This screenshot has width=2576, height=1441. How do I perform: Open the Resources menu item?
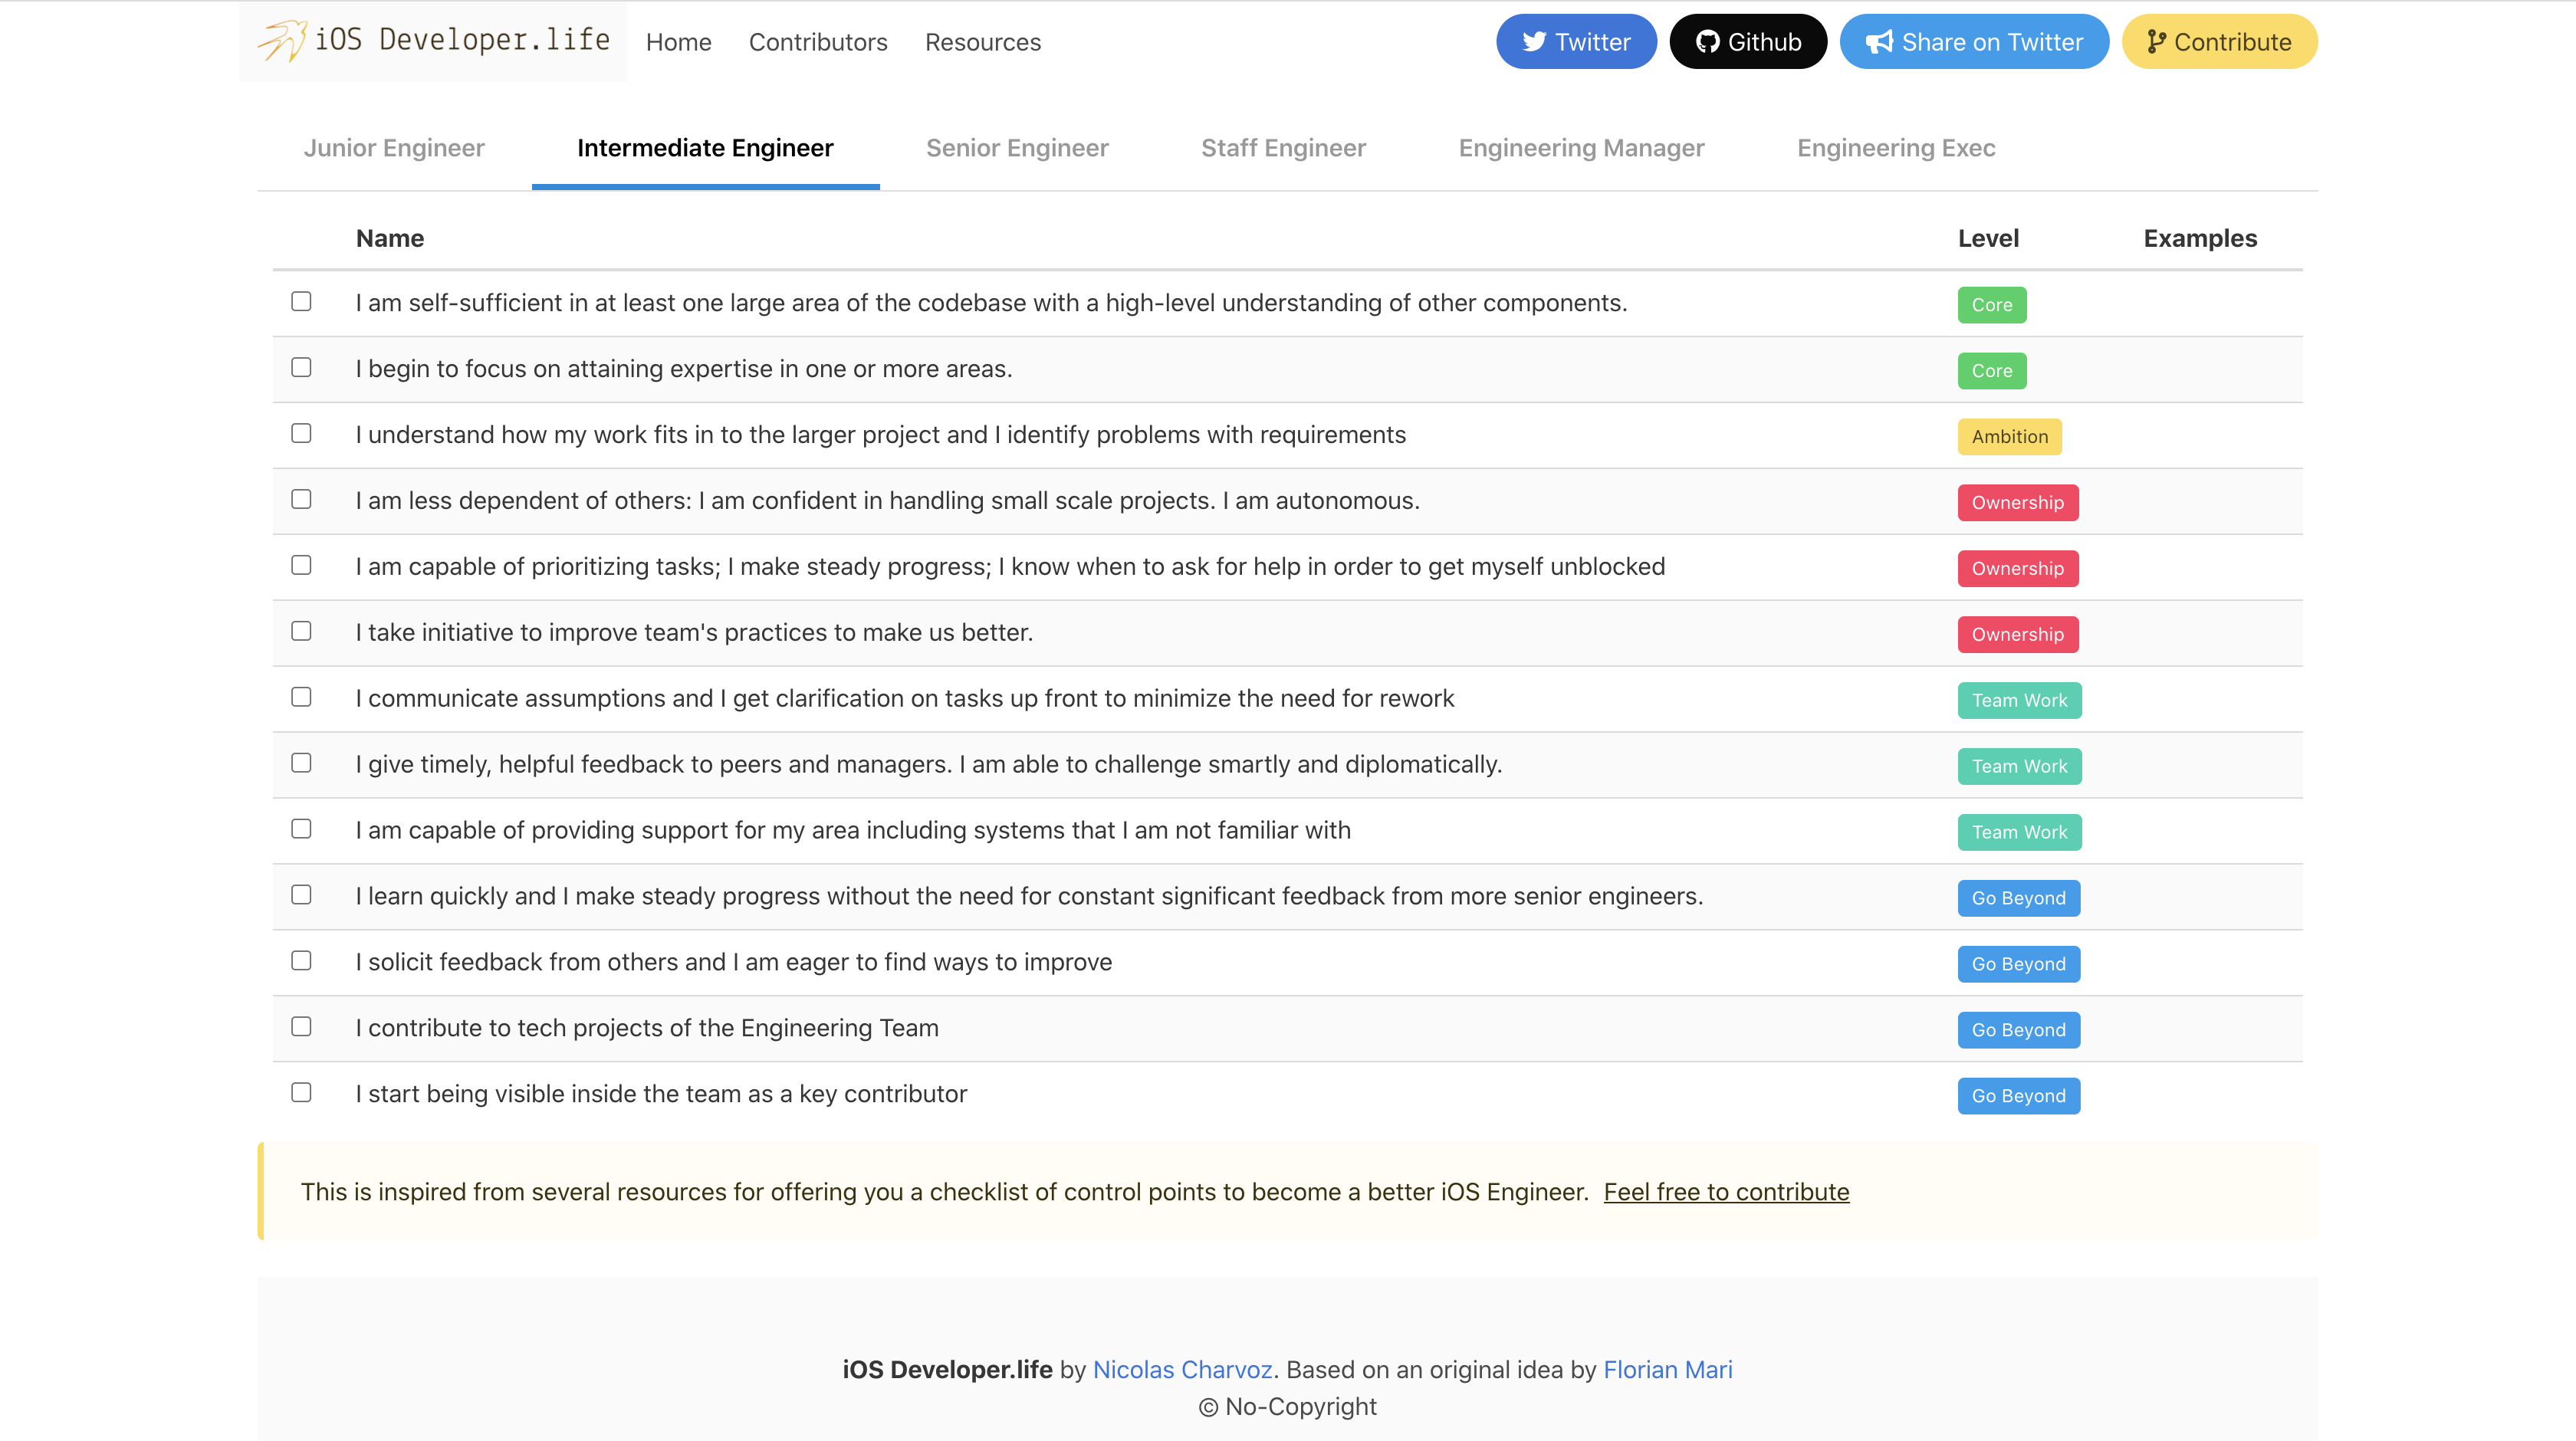[983, 42]
